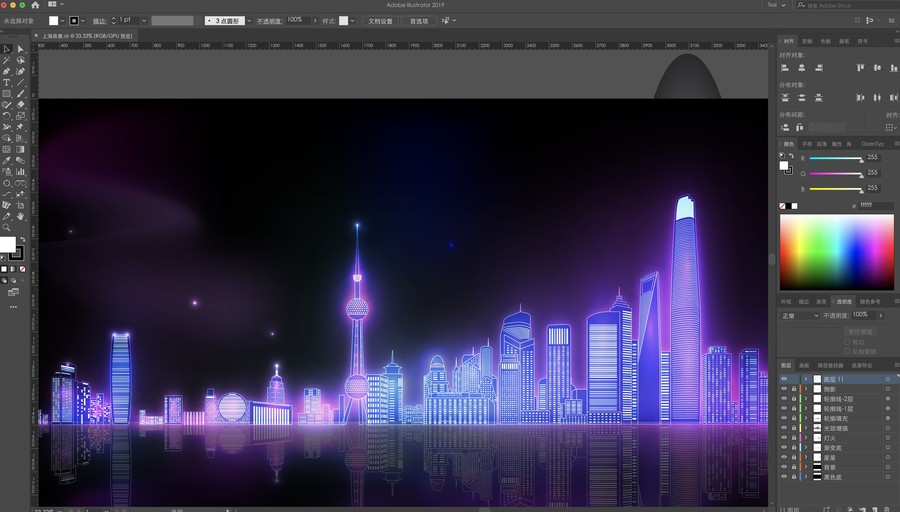Image resolution: width=900 pixels, height=512 pixels.
Task: Switch to the 资源导出 asset export tab
Action: tap(861, 365)
